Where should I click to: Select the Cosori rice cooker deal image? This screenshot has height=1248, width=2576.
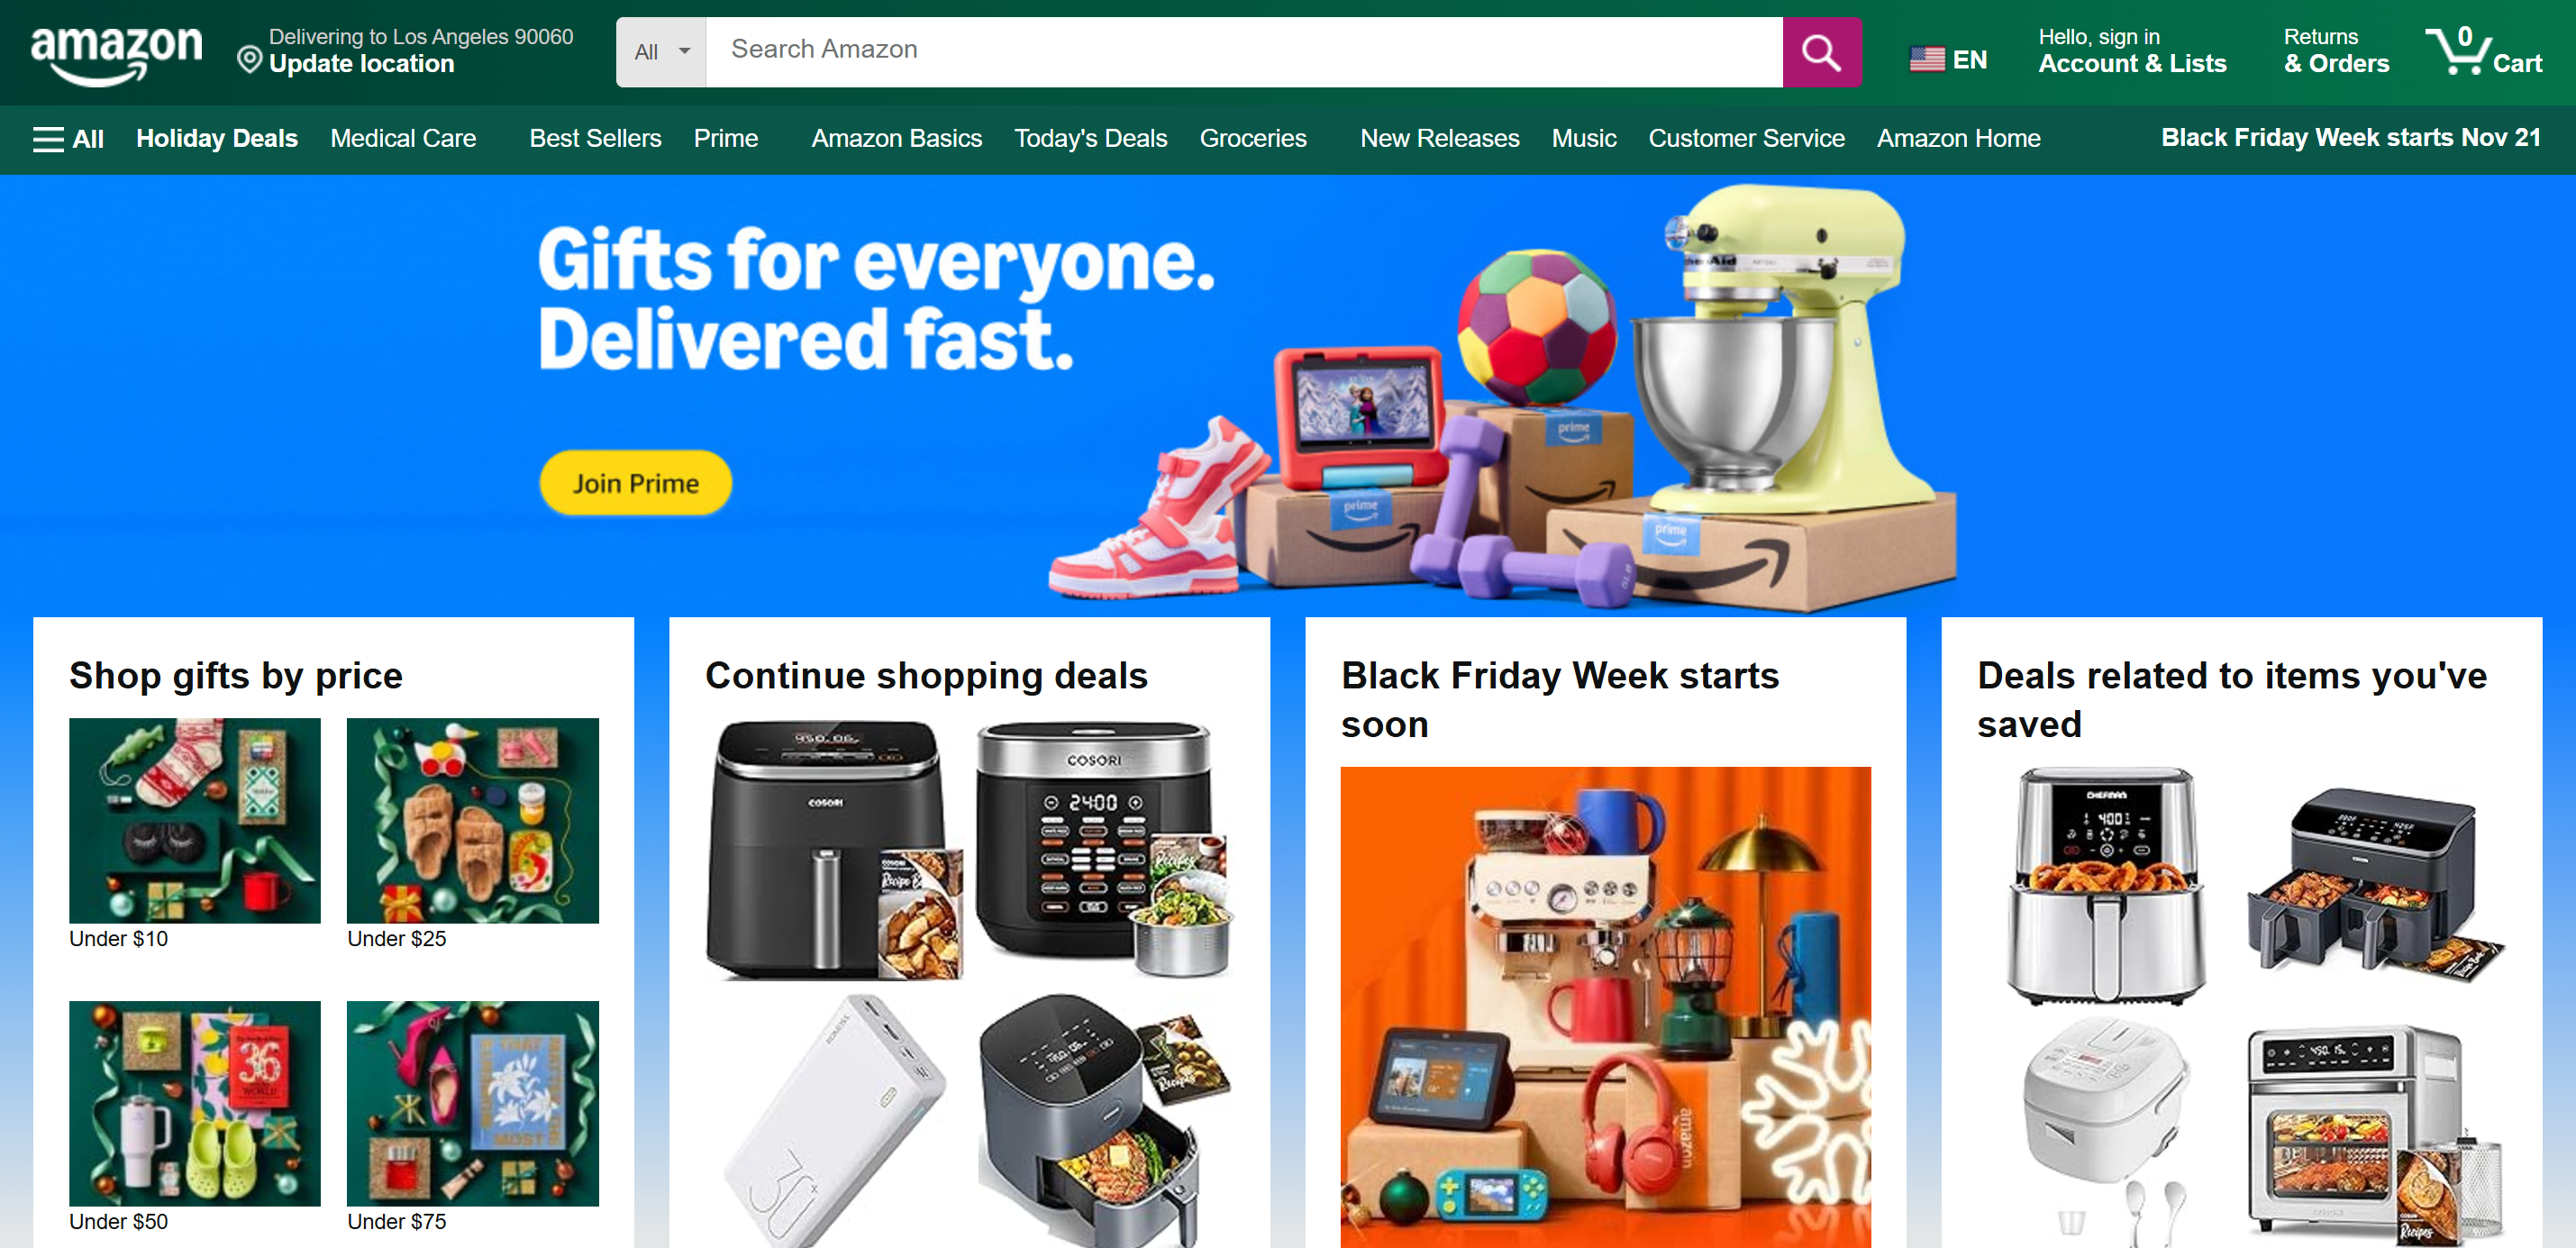pyautogui.click(x=1104, y=848)
